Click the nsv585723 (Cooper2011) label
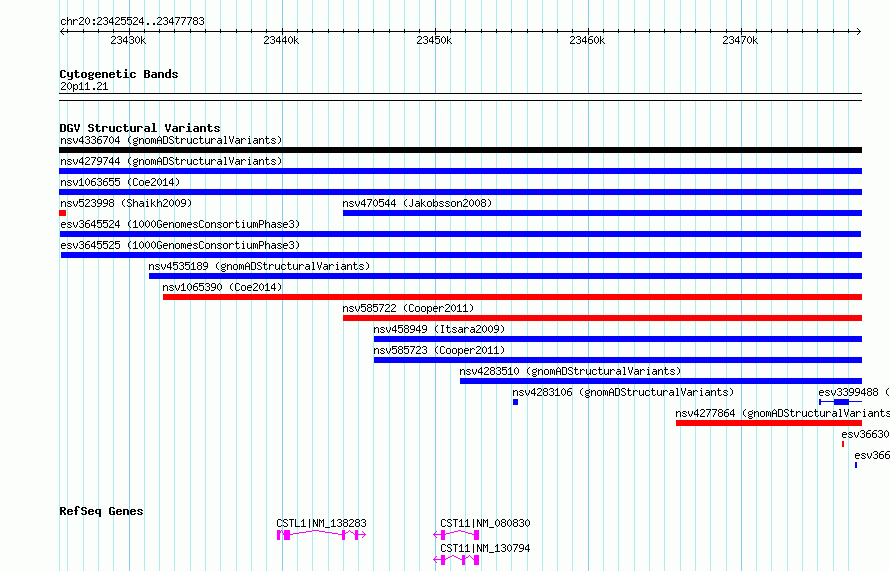Image resolution: width=890 pixels, height=571 pixels. click(x=439, y=350)
